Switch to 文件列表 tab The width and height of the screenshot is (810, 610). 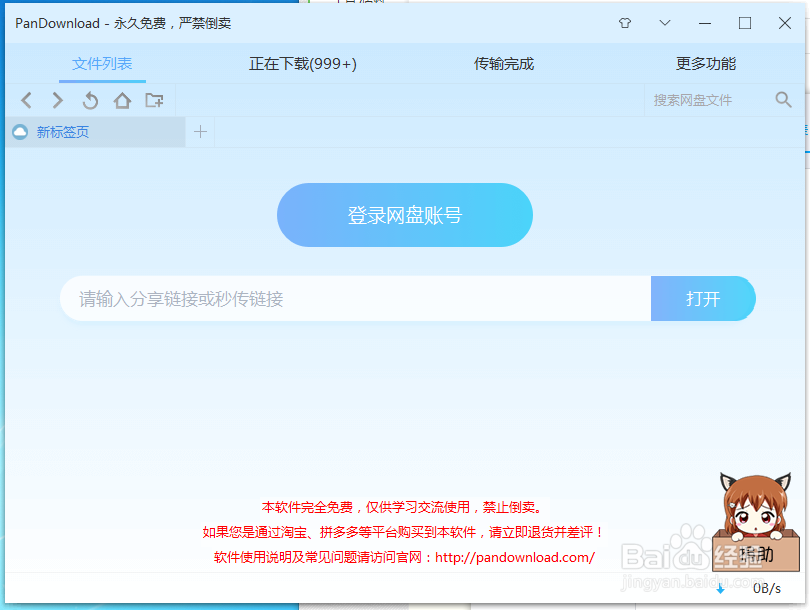click(102, 64)
